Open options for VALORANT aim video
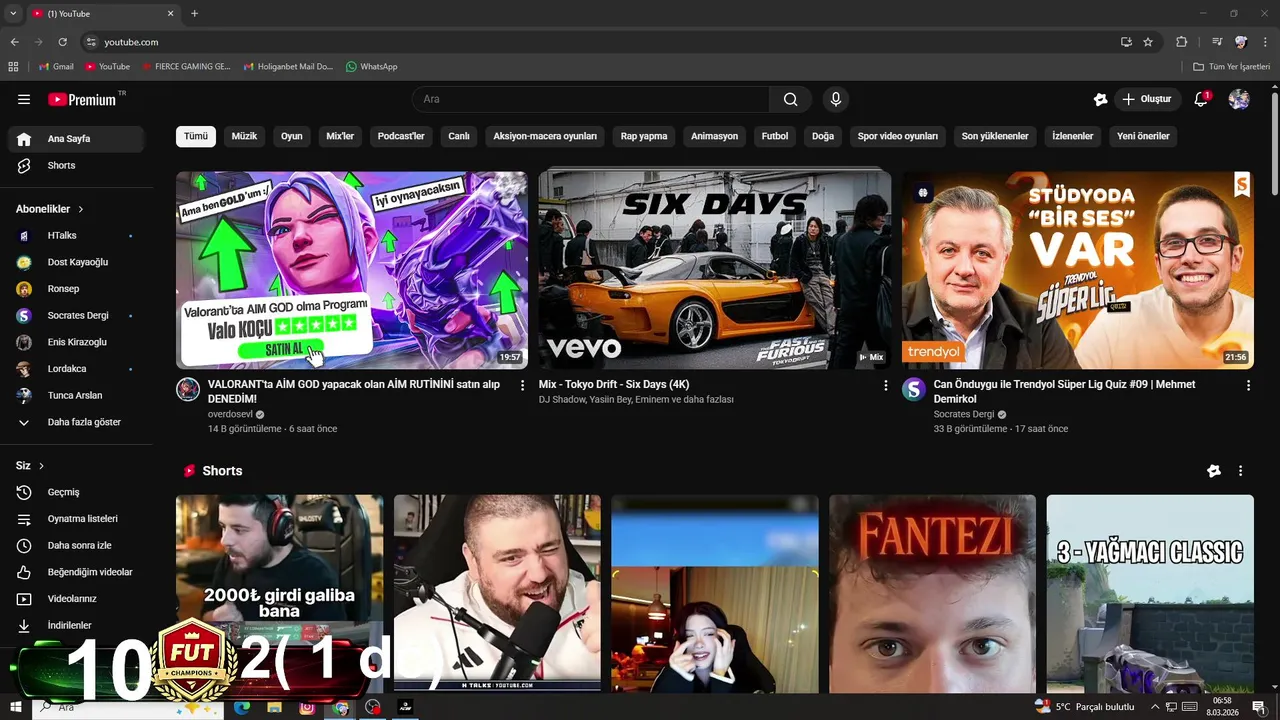The height and width of the screenshot is (720, 1280). click(x=522, y=385)
